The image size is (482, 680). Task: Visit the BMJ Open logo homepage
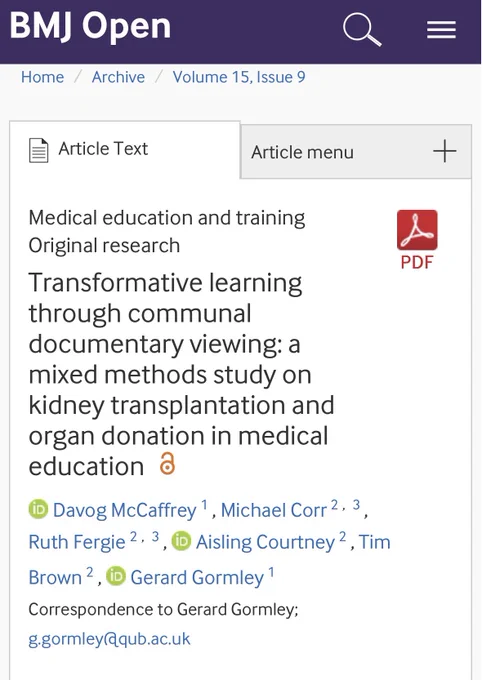90,26
